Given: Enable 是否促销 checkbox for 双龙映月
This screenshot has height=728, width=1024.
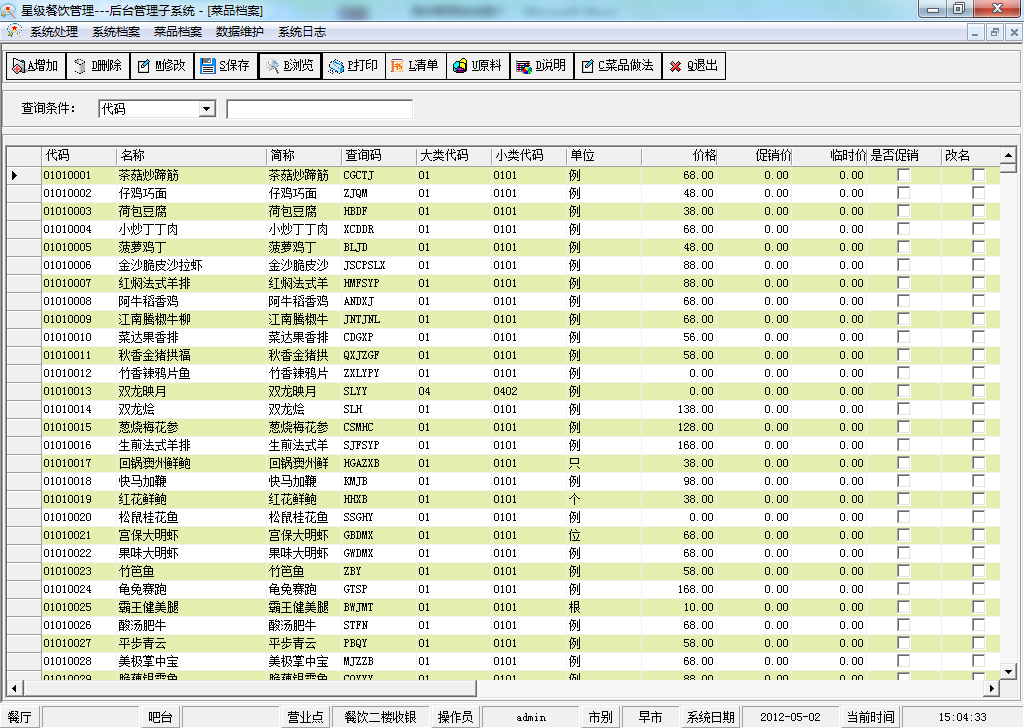Looking at the screenshot, I should pyautogui.click(x=904, y=391).
